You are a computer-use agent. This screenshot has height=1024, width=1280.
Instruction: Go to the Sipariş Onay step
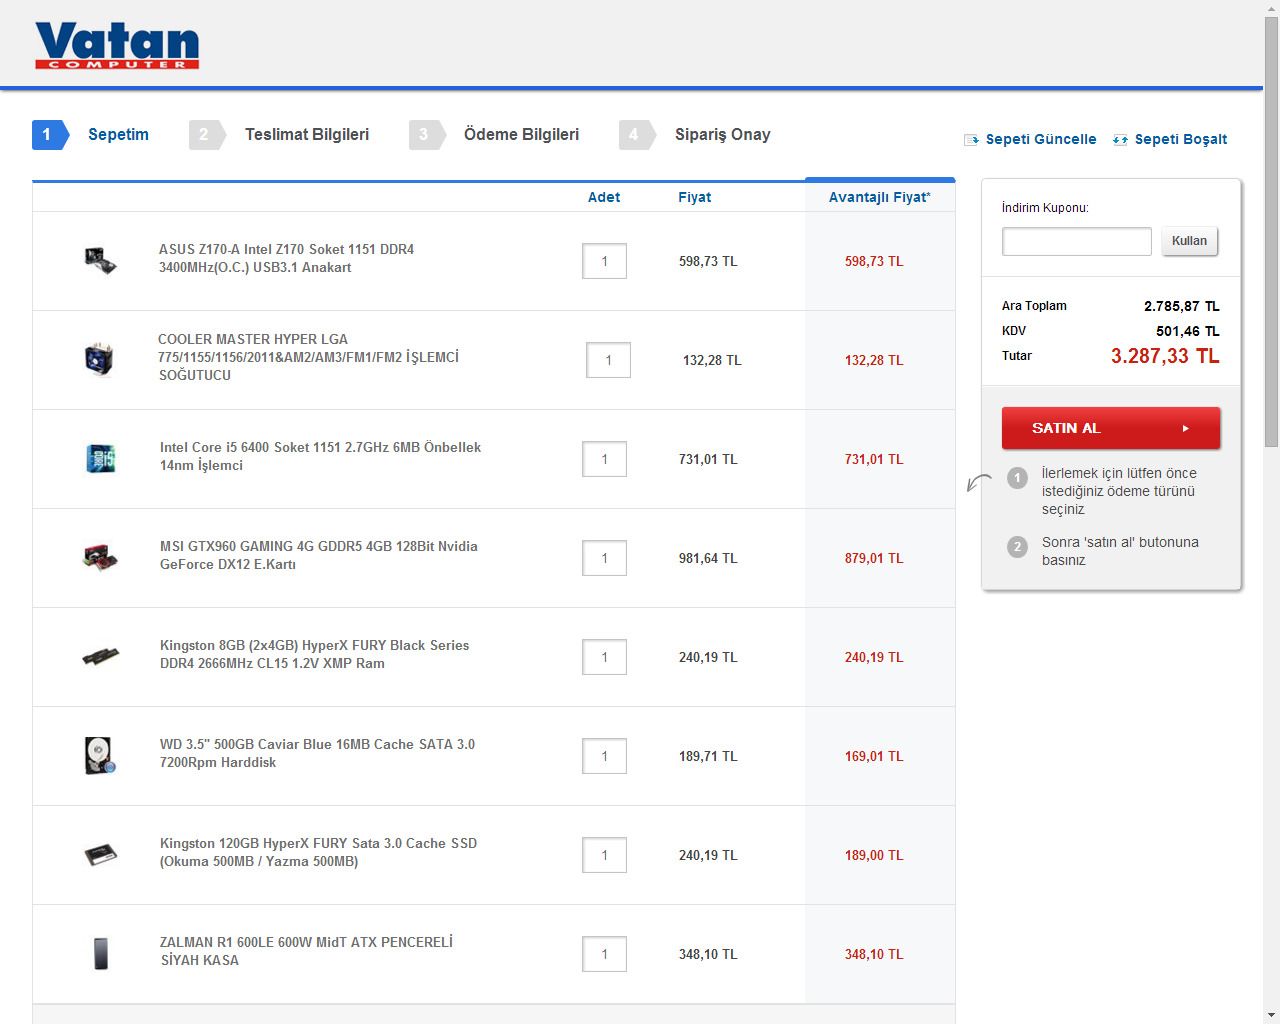pyautogui.click(x=695, y=135)
